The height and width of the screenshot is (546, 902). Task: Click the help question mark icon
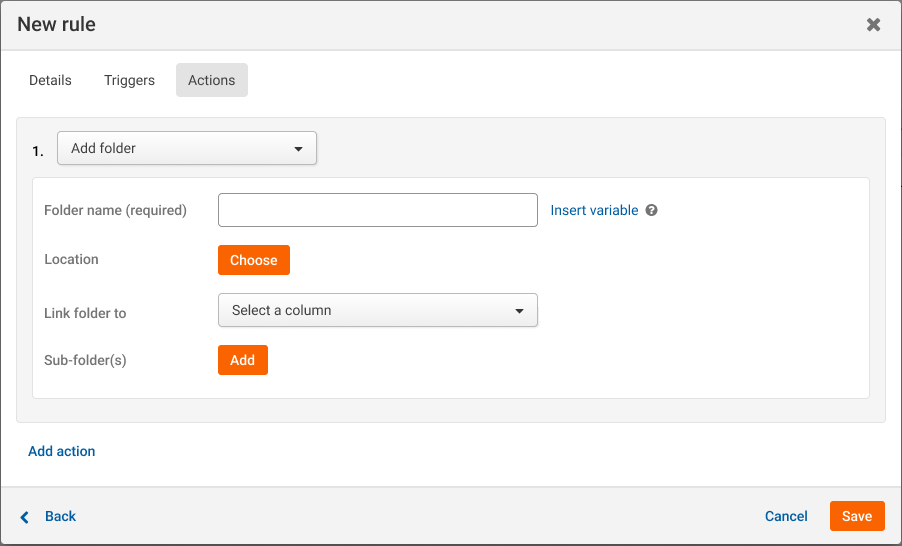click(651, 211)
